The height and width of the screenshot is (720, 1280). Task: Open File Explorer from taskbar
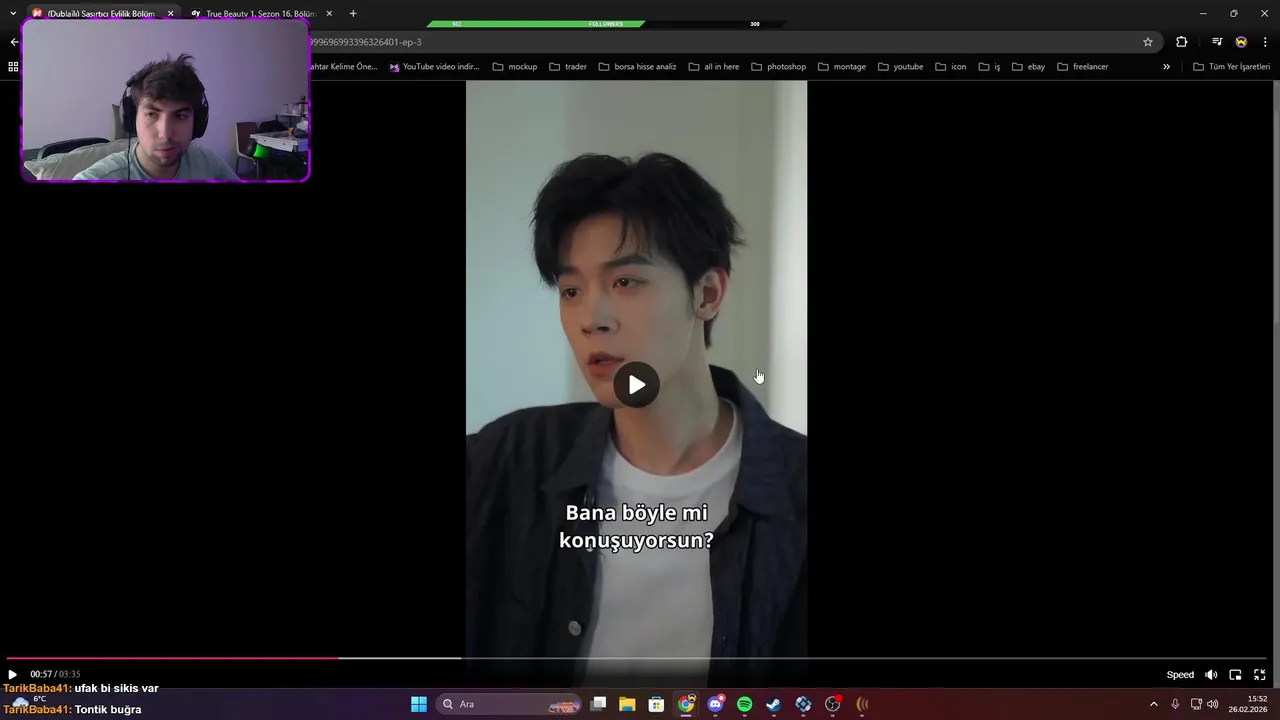(627, 704)
